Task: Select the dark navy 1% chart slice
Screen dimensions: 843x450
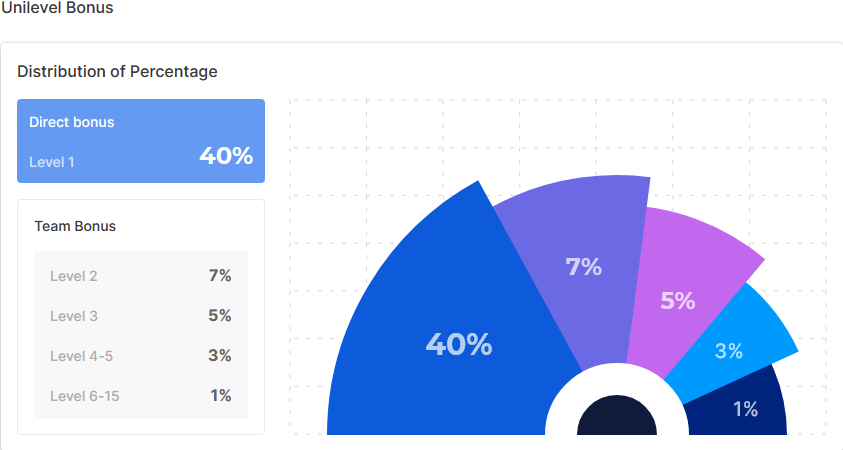Action: click(x=745, y=410)
